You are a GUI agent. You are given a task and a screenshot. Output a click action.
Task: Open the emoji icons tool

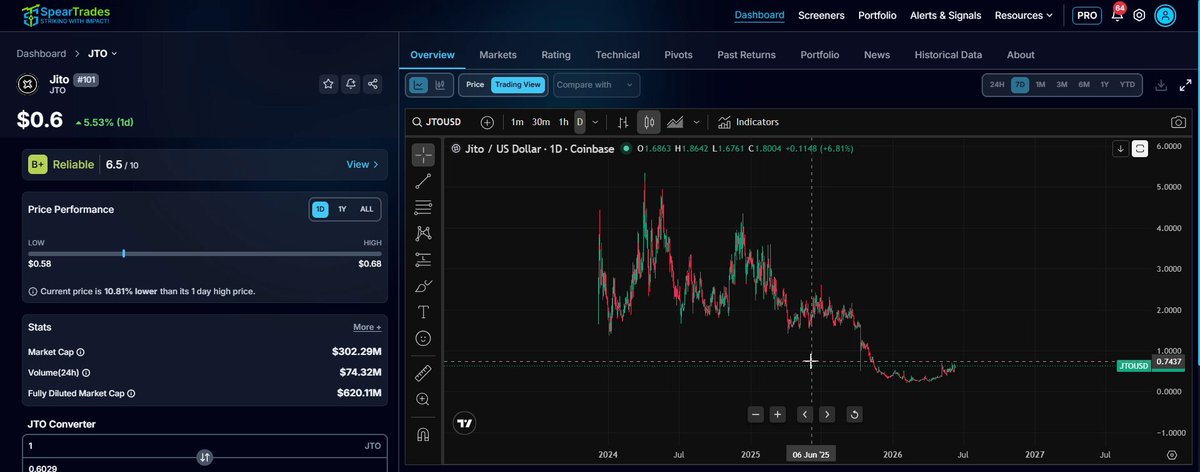pyautogui.click(x=423, y=338)
